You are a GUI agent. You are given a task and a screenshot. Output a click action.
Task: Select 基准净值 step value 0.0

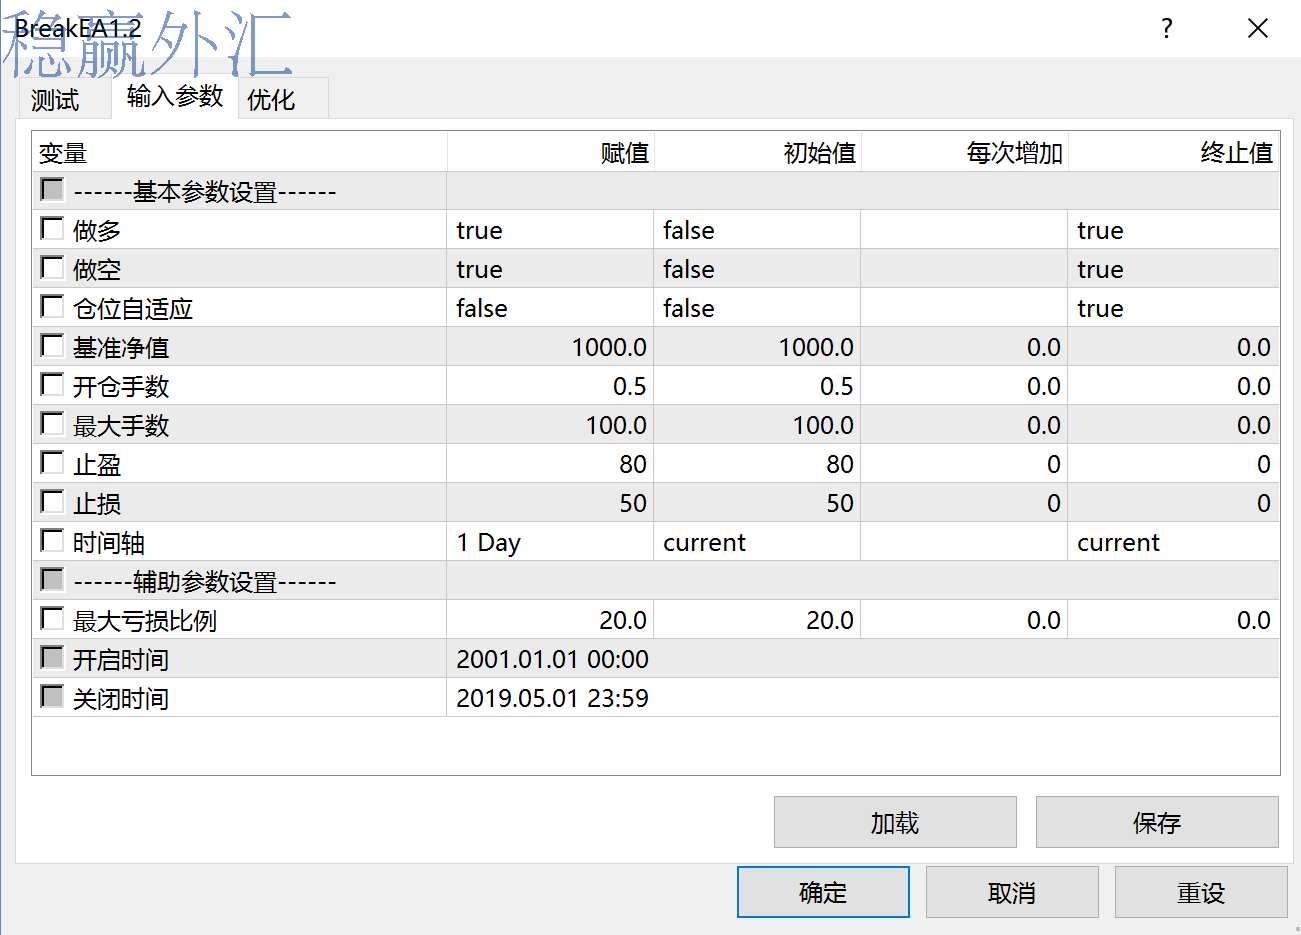click(x=964, y=347)
